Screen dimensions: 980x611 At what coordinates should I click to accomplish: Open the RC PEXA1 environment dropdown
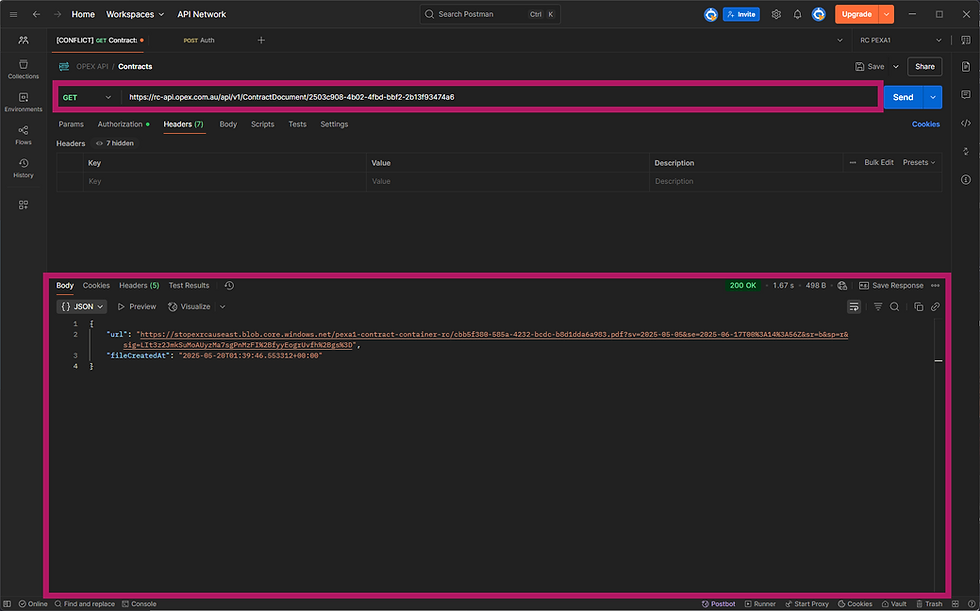(x=900, y=40)
